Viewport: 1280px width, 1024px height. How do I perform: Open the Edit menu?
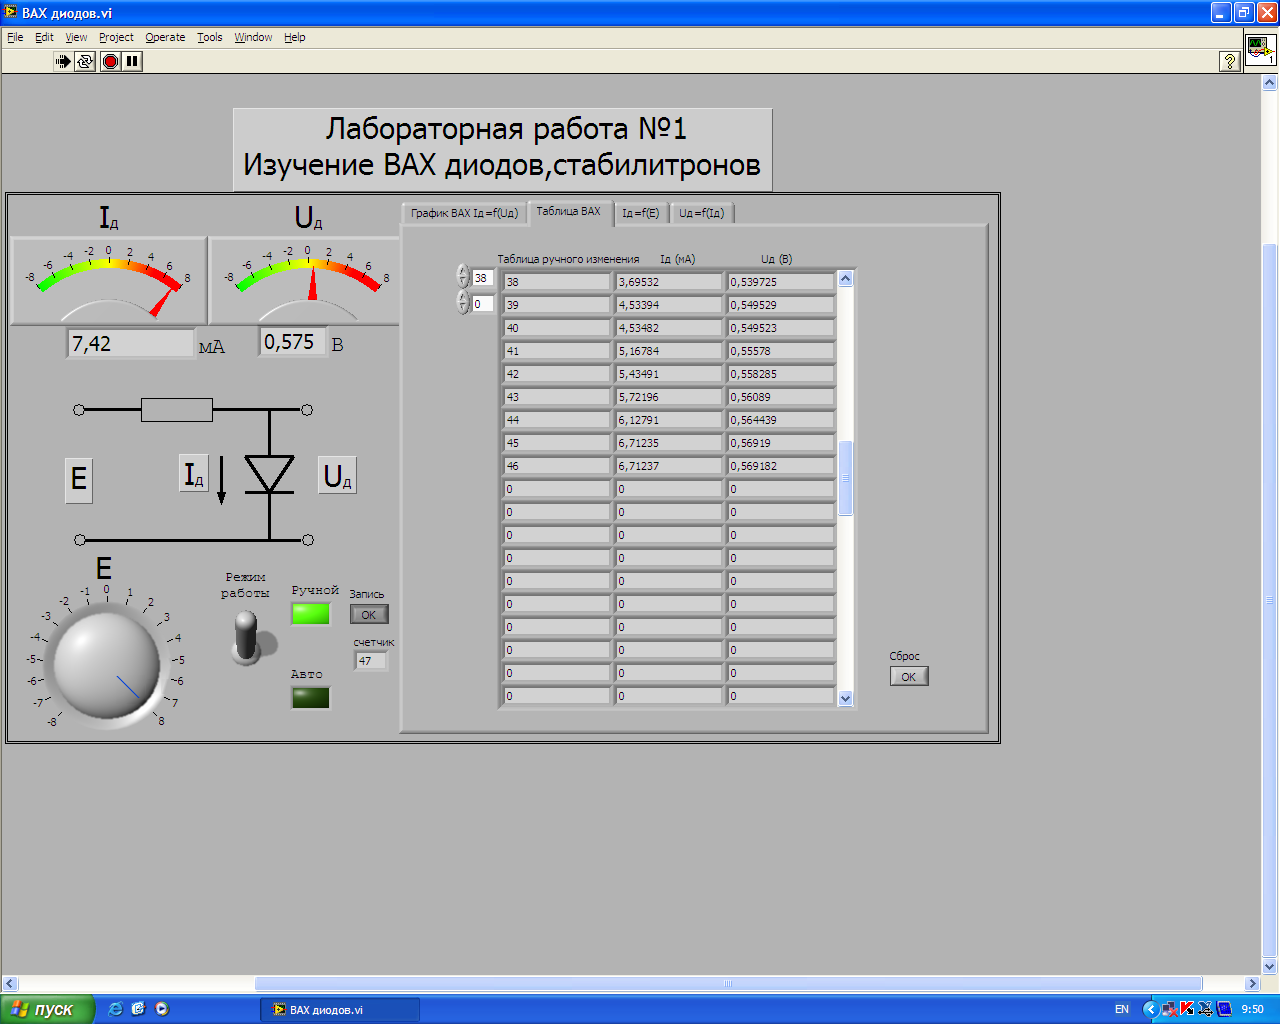coord(44,37)
